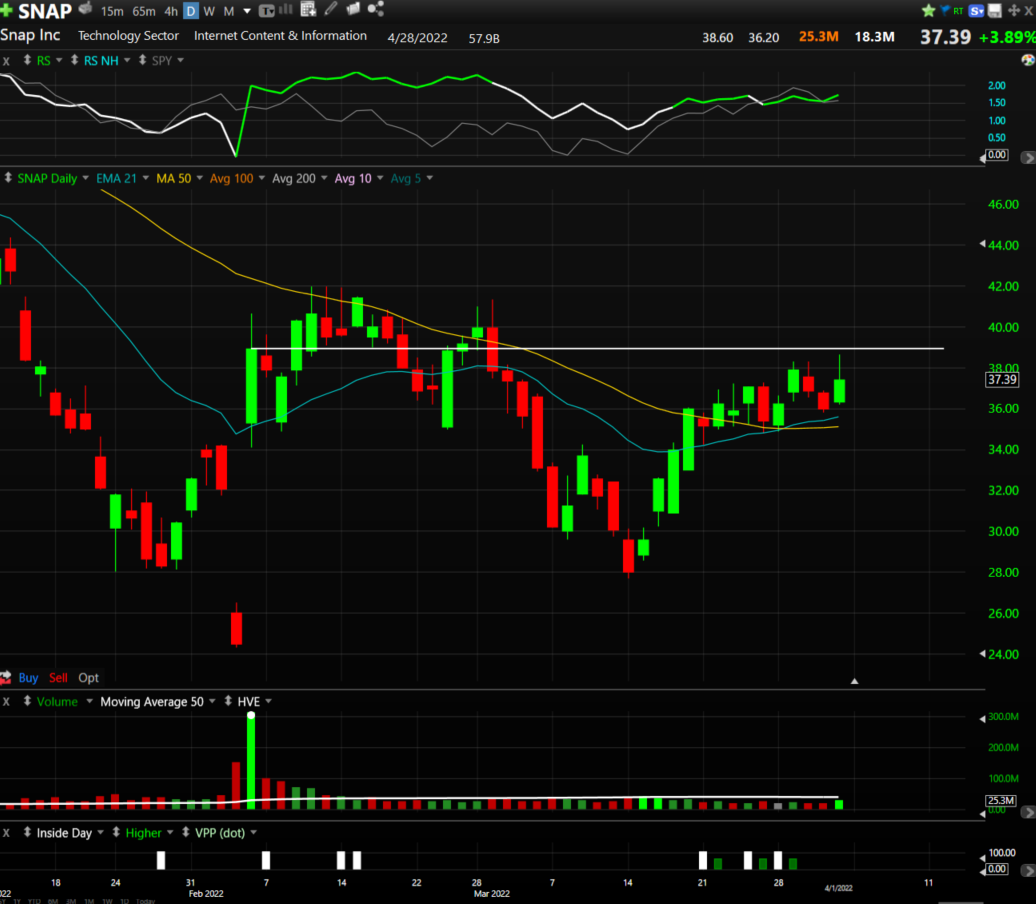Expand the Higher indicator dropdown

170,833
